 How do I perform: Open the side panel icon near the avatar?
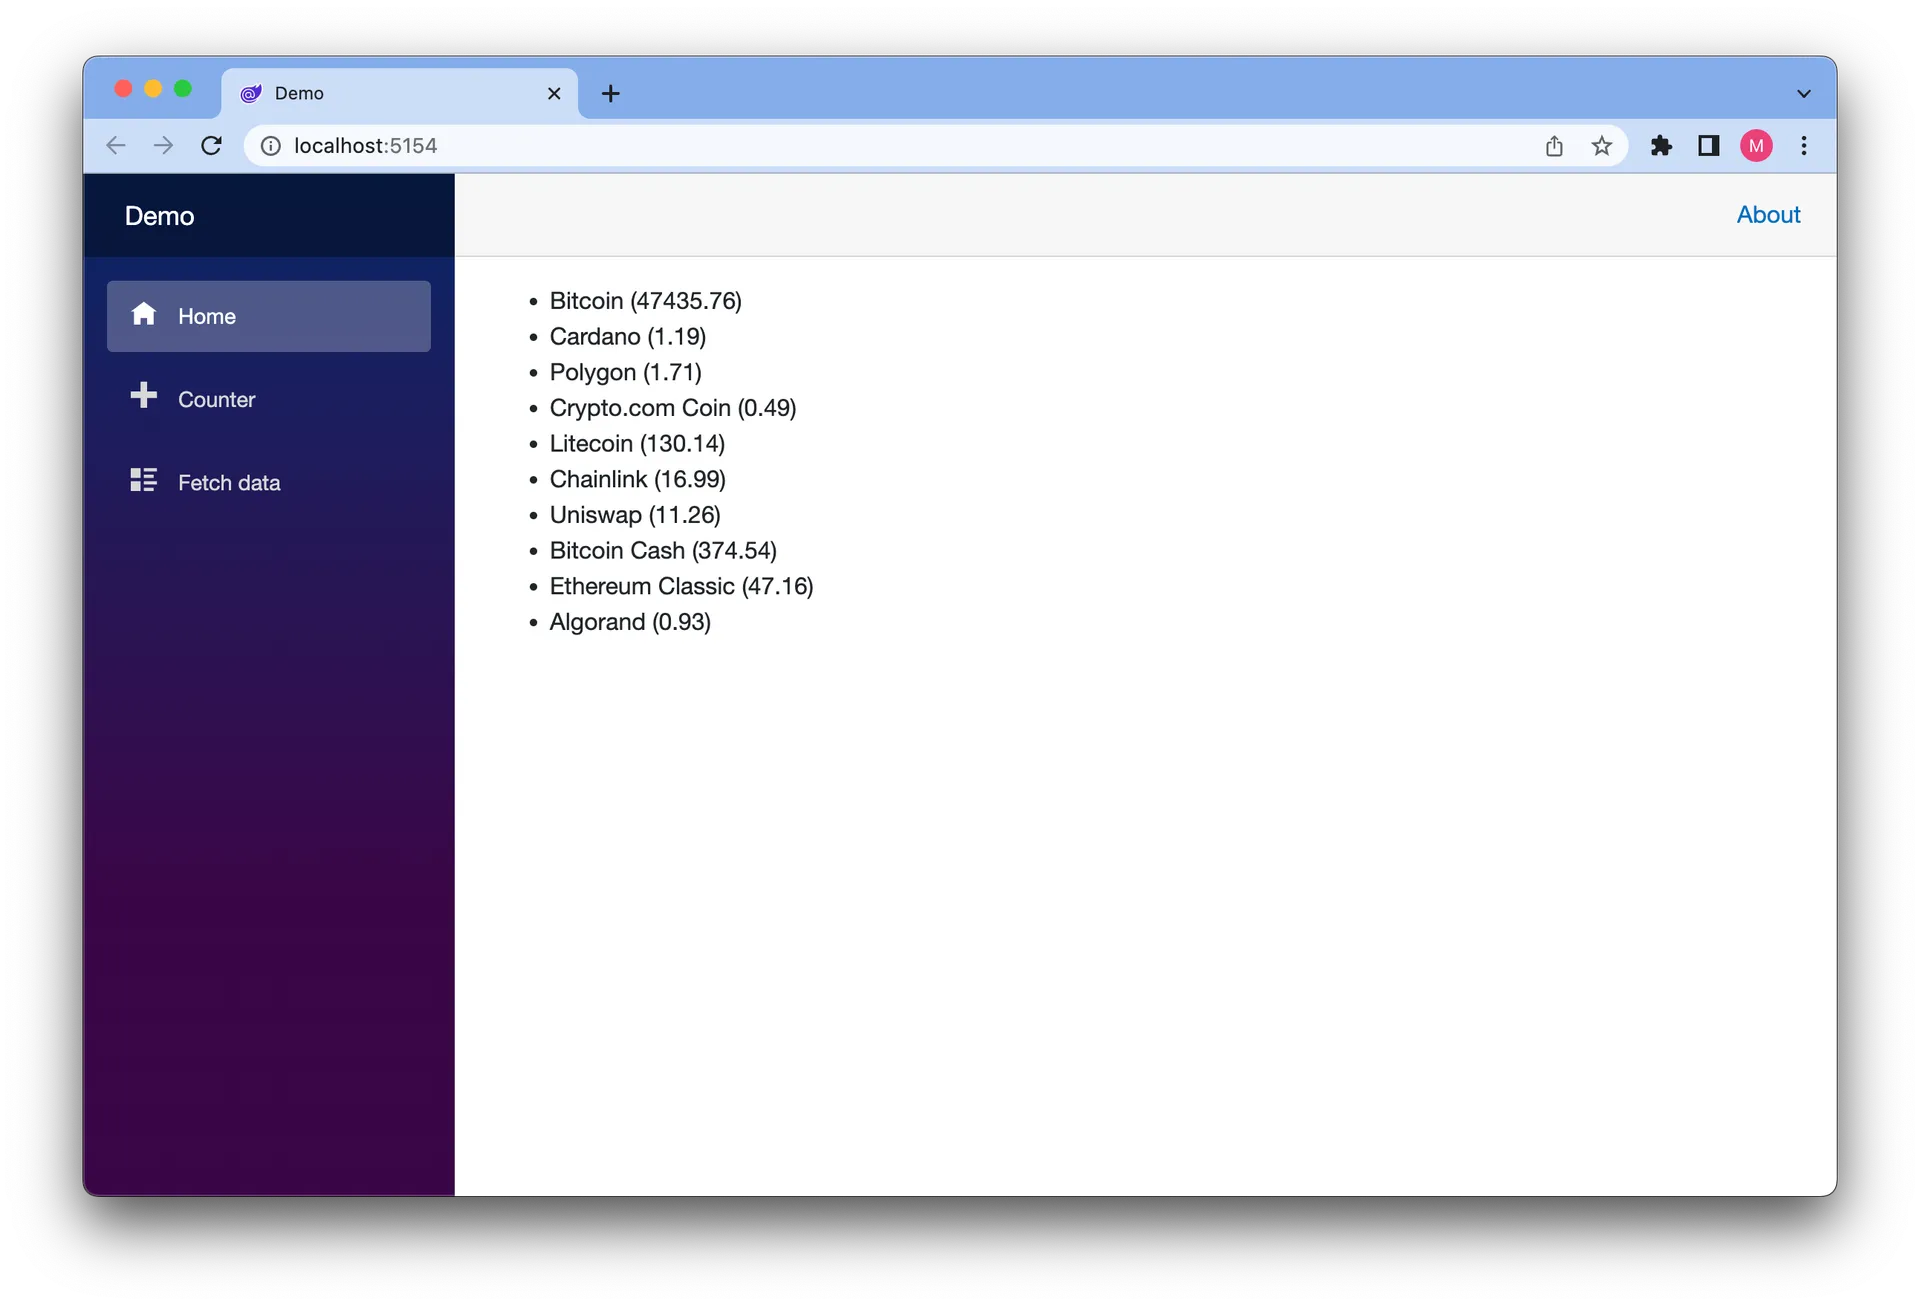point(1709,145)
